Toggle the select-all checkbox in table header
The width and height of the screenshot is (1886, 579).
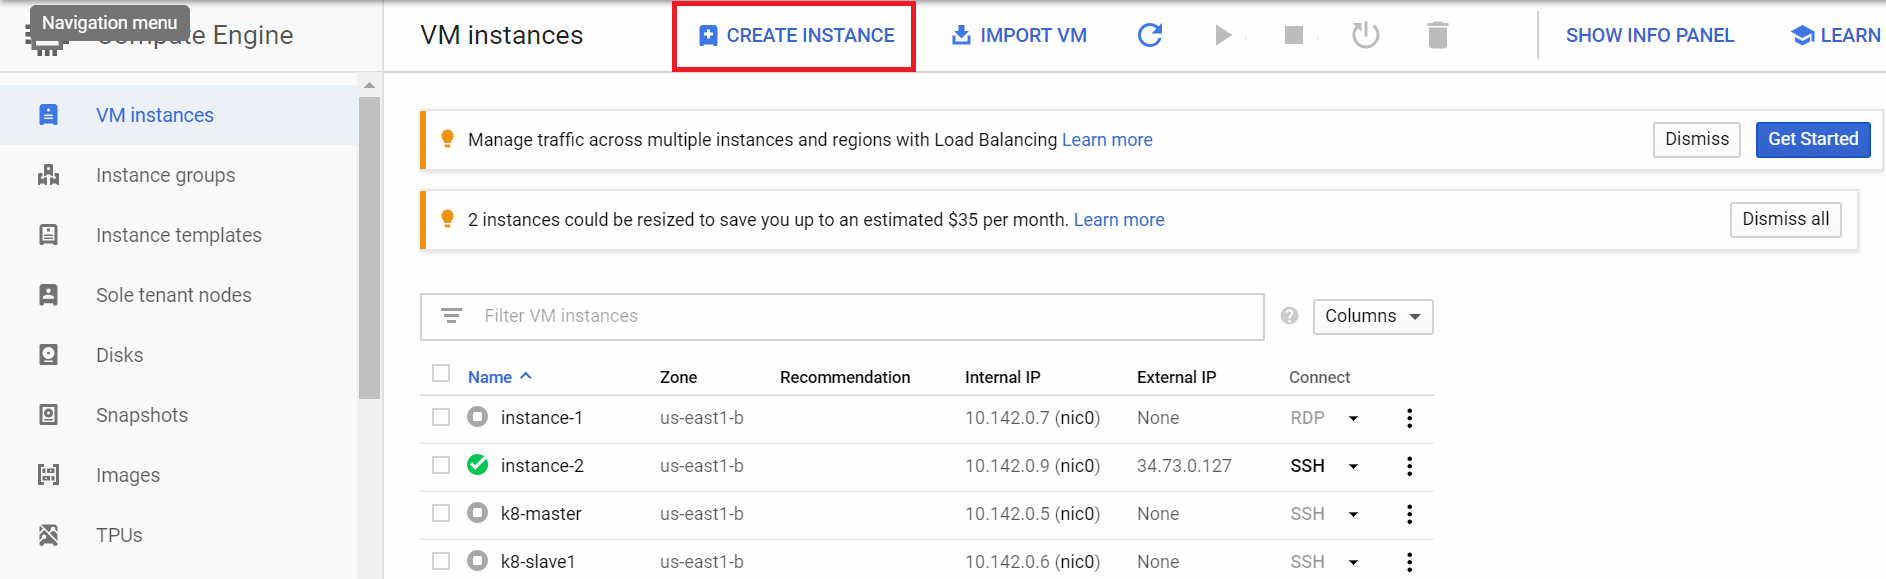point(441,374)
